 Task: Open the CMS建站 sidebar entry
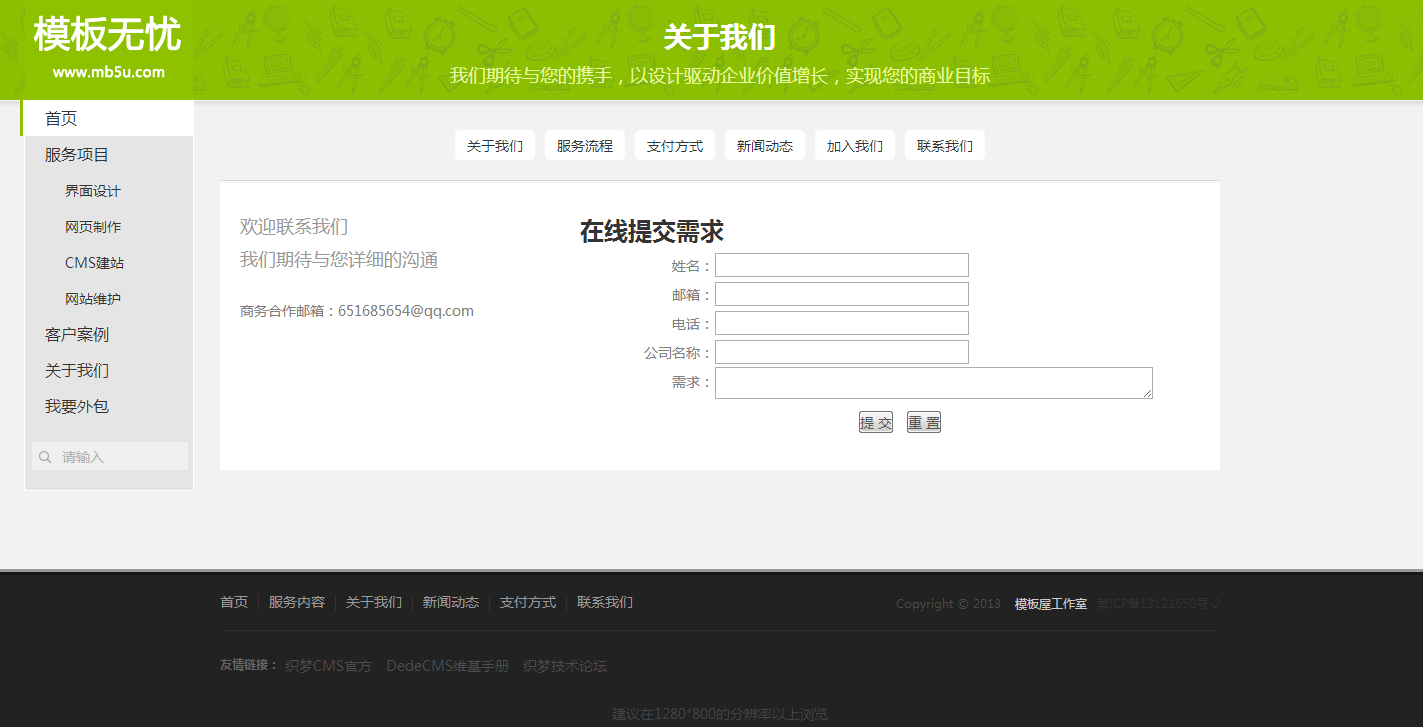(x=94, y=263)
